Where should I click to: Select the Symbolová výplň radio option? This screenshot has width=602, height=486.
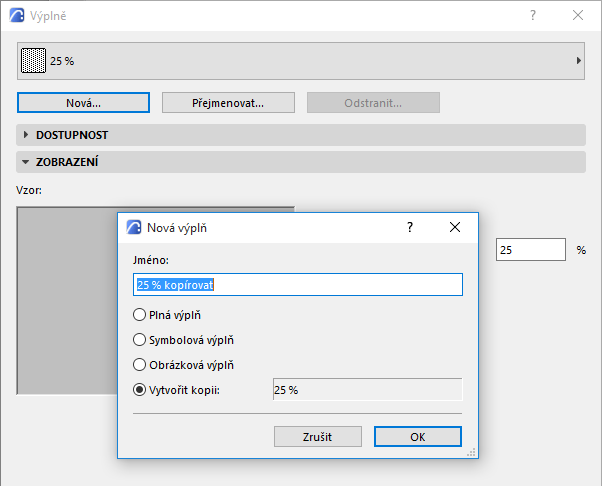point(140,340)
